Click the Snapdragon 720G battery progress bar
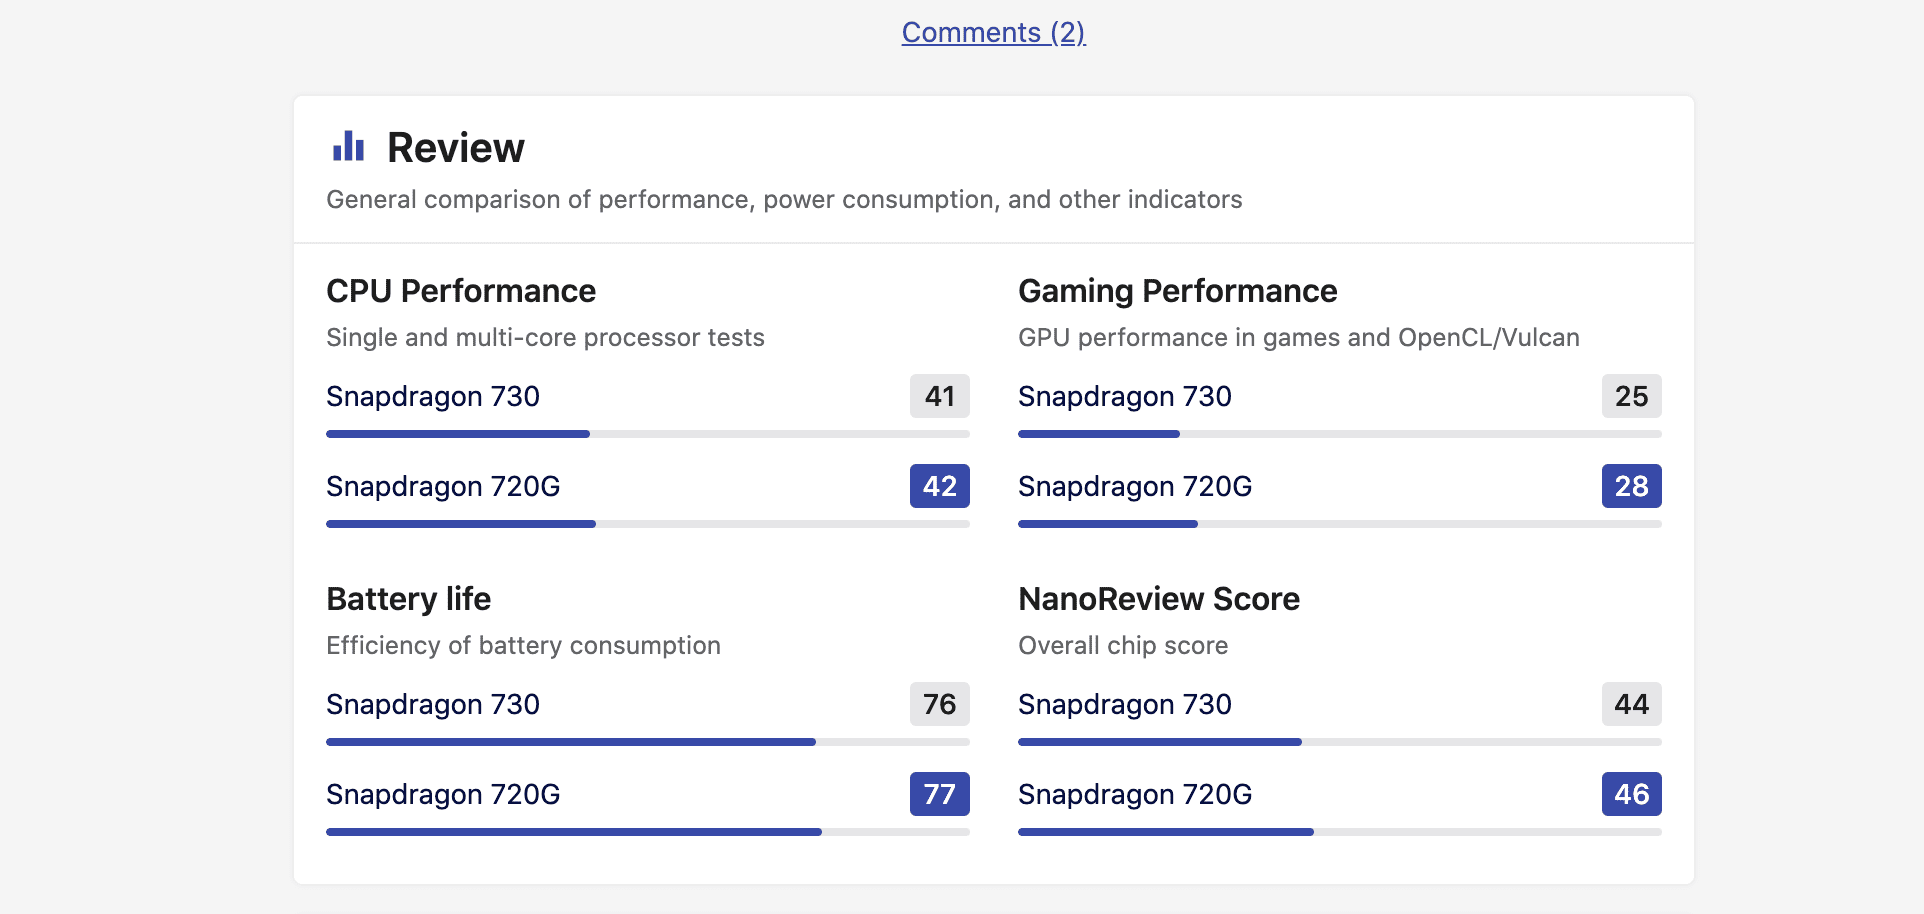Screen dimensions: 1924x914 click(x=648, y=832)
